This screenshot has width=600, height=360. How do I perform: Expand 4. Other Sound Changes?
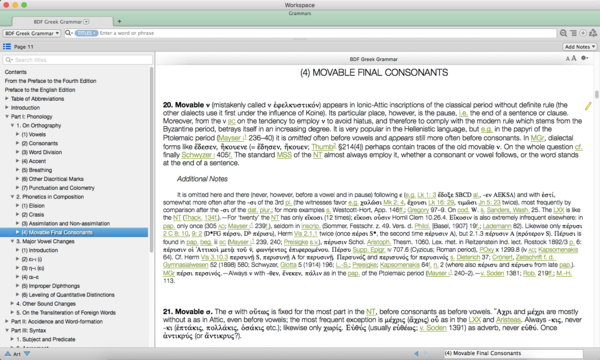(x=12, y=303)
